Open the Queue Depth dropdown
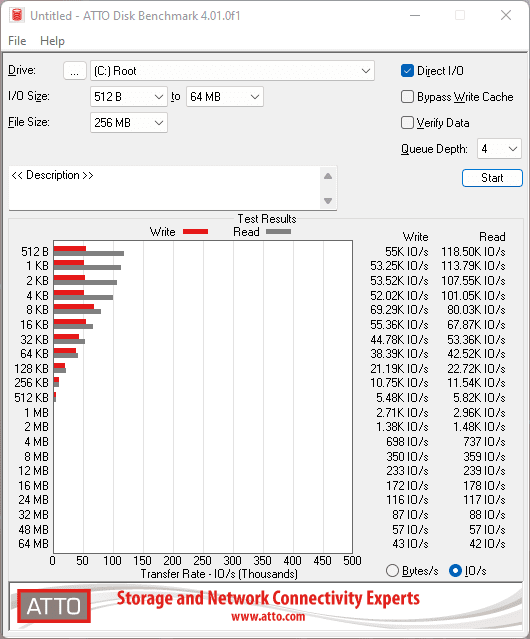Image resolution: width=530 pixels, height=639 pixels. (499, 149)
